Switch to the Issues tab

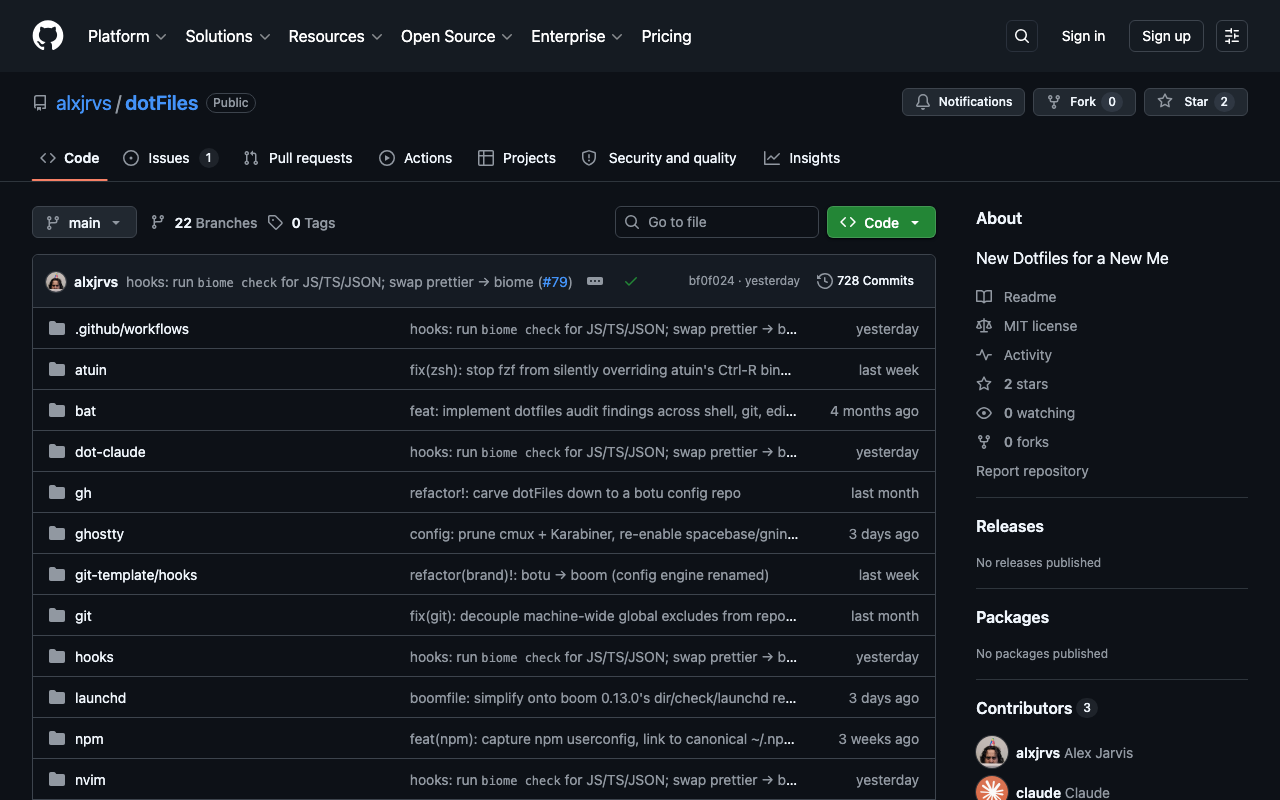point(170,158)
